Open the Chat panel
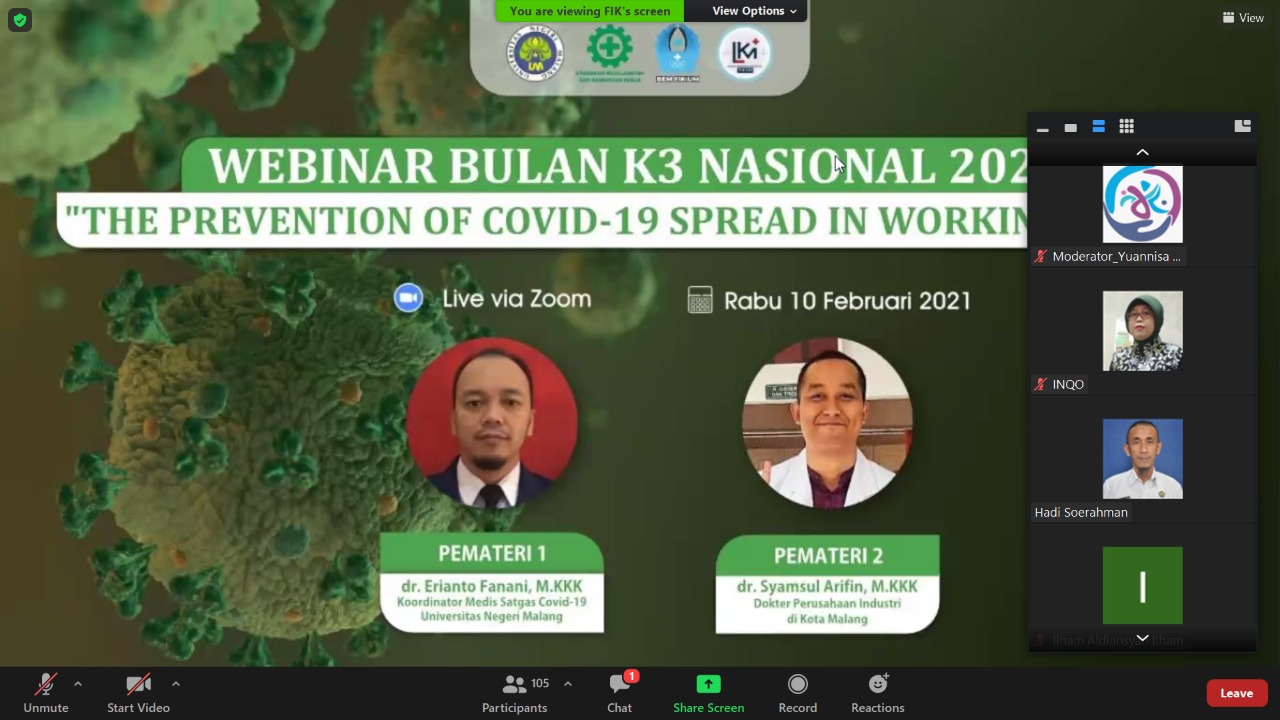Viewport: 1280px width, 720px height. tap(620, 693)
